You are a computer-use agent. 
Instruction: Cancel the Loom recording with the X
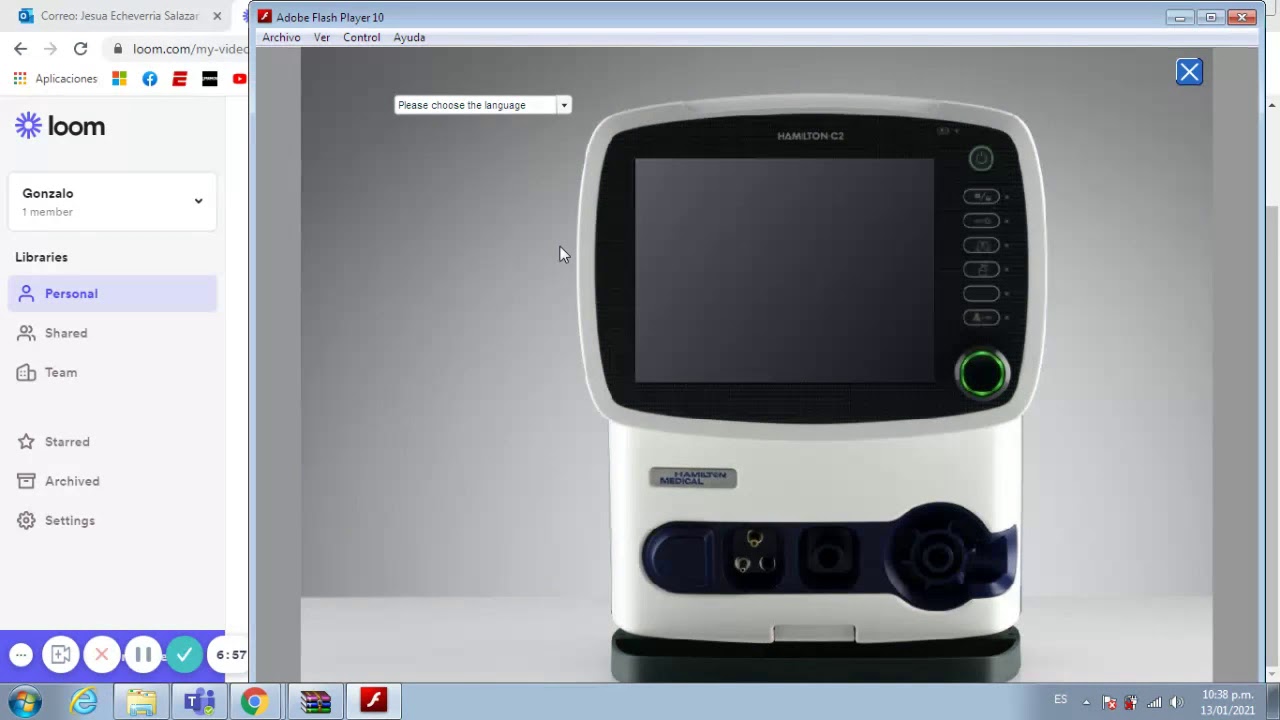(x=101, y=655)
